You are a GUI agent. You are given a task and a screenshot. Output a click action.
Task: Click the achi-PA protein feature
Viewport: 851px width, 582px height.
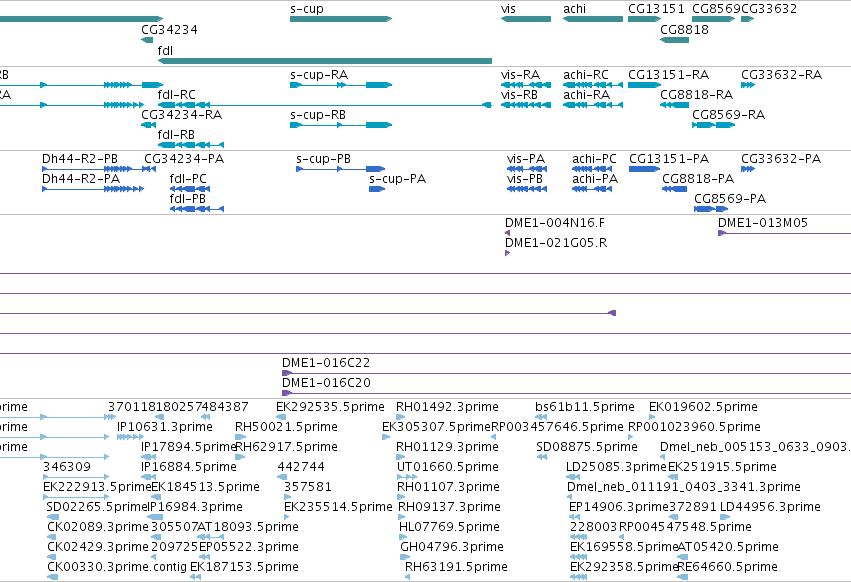click(x=592, y=189)
